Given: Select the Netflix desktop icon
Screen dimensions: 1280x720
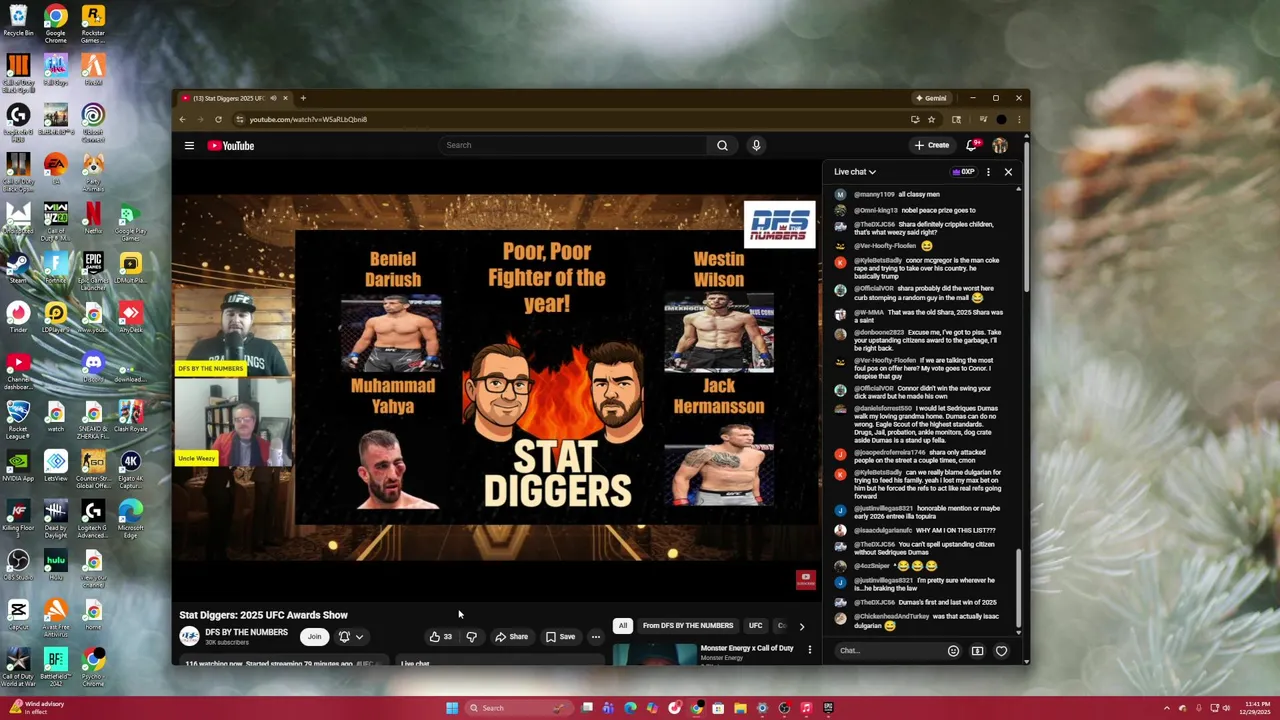Looking at the screenshot, I should (x=93, y=218).
